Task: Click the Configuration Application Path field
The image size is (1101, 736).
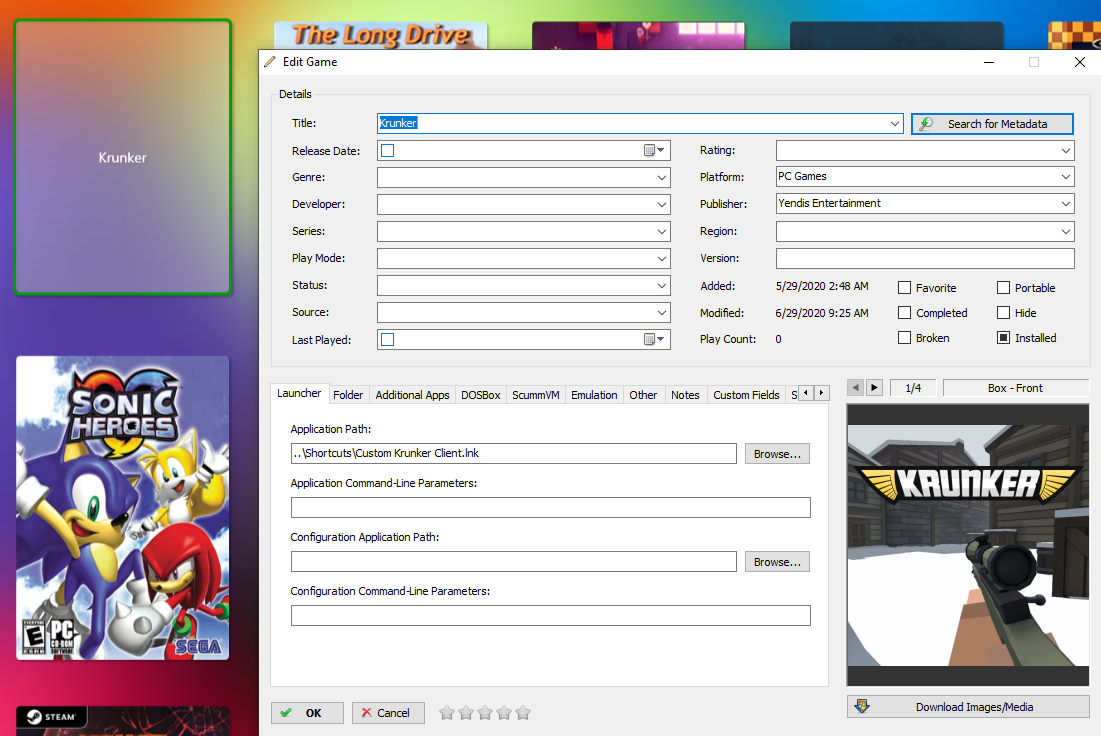Action: 514,562
